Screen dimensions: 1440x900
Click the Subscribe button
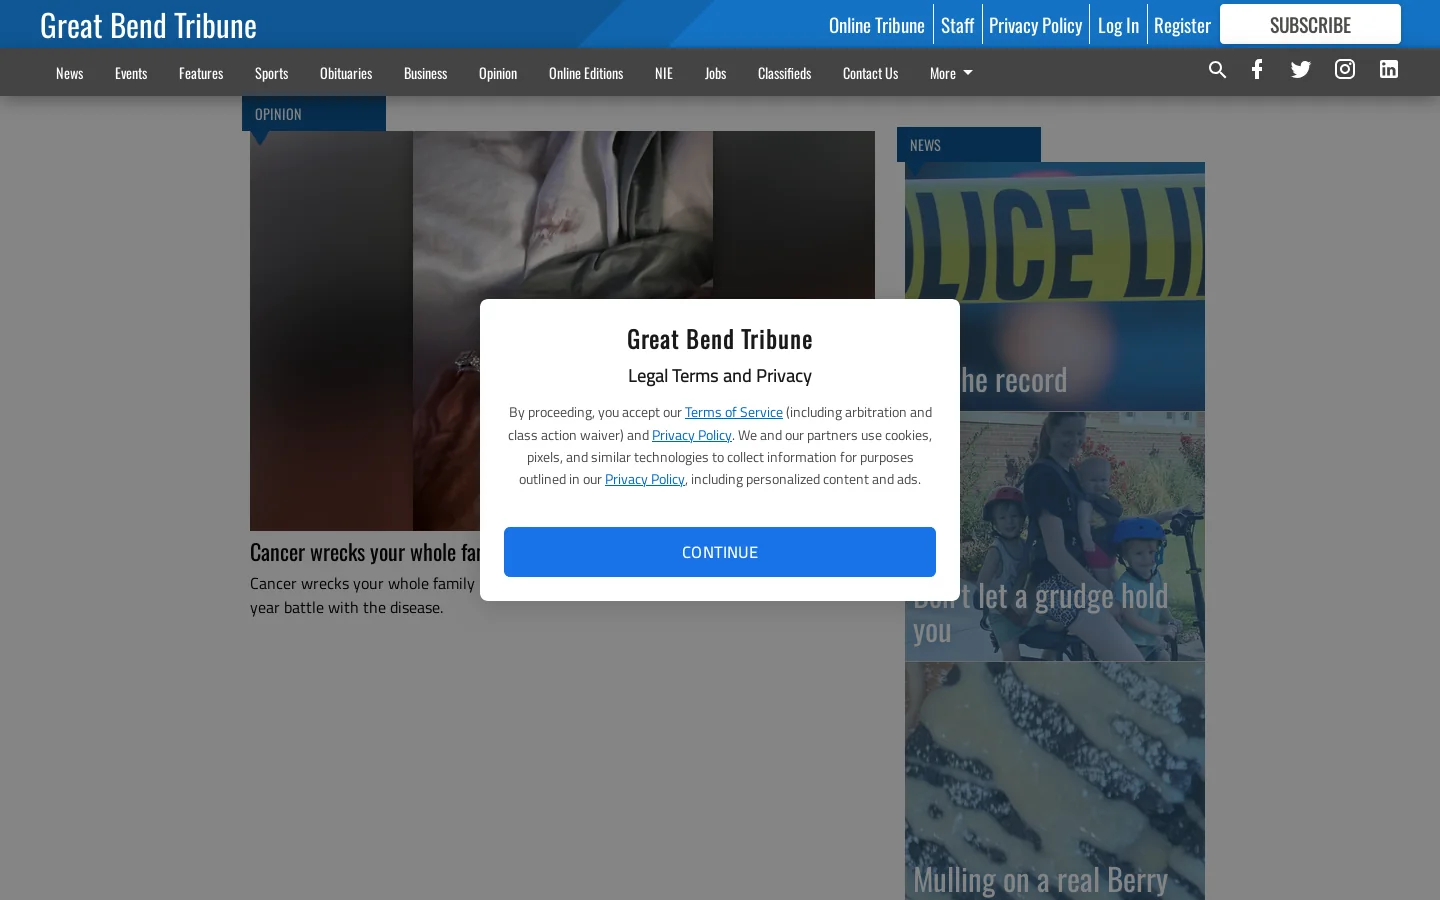(1310, 24)
